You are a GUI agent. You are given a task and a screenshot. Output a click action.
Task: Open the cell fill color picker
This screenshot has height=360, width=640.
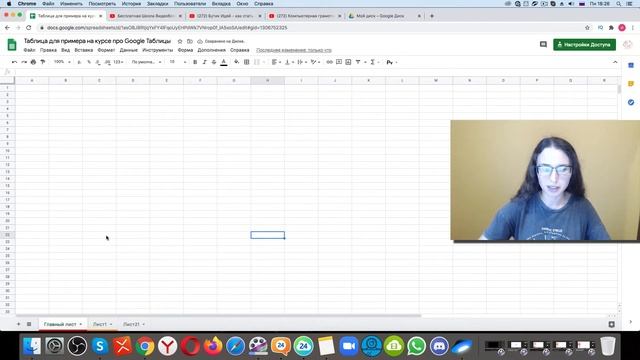(236, 62)
